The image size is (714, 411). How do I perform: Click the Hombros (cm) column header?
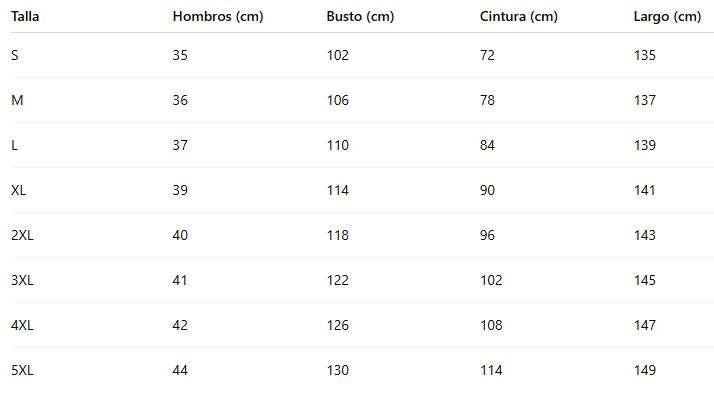[x=217, y=17]
